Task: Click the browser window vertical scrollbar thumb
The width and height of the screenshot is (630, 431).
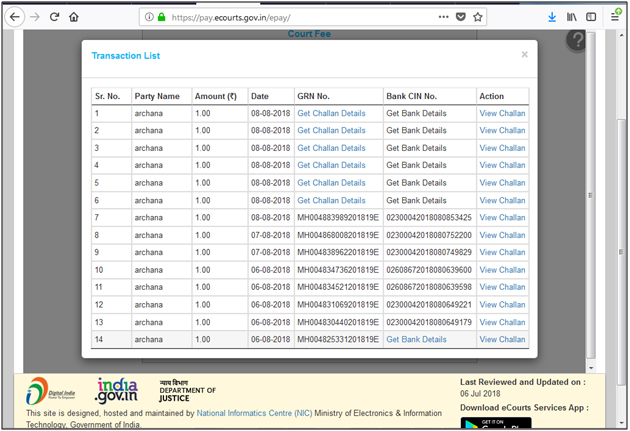Action: pos(622,253)
